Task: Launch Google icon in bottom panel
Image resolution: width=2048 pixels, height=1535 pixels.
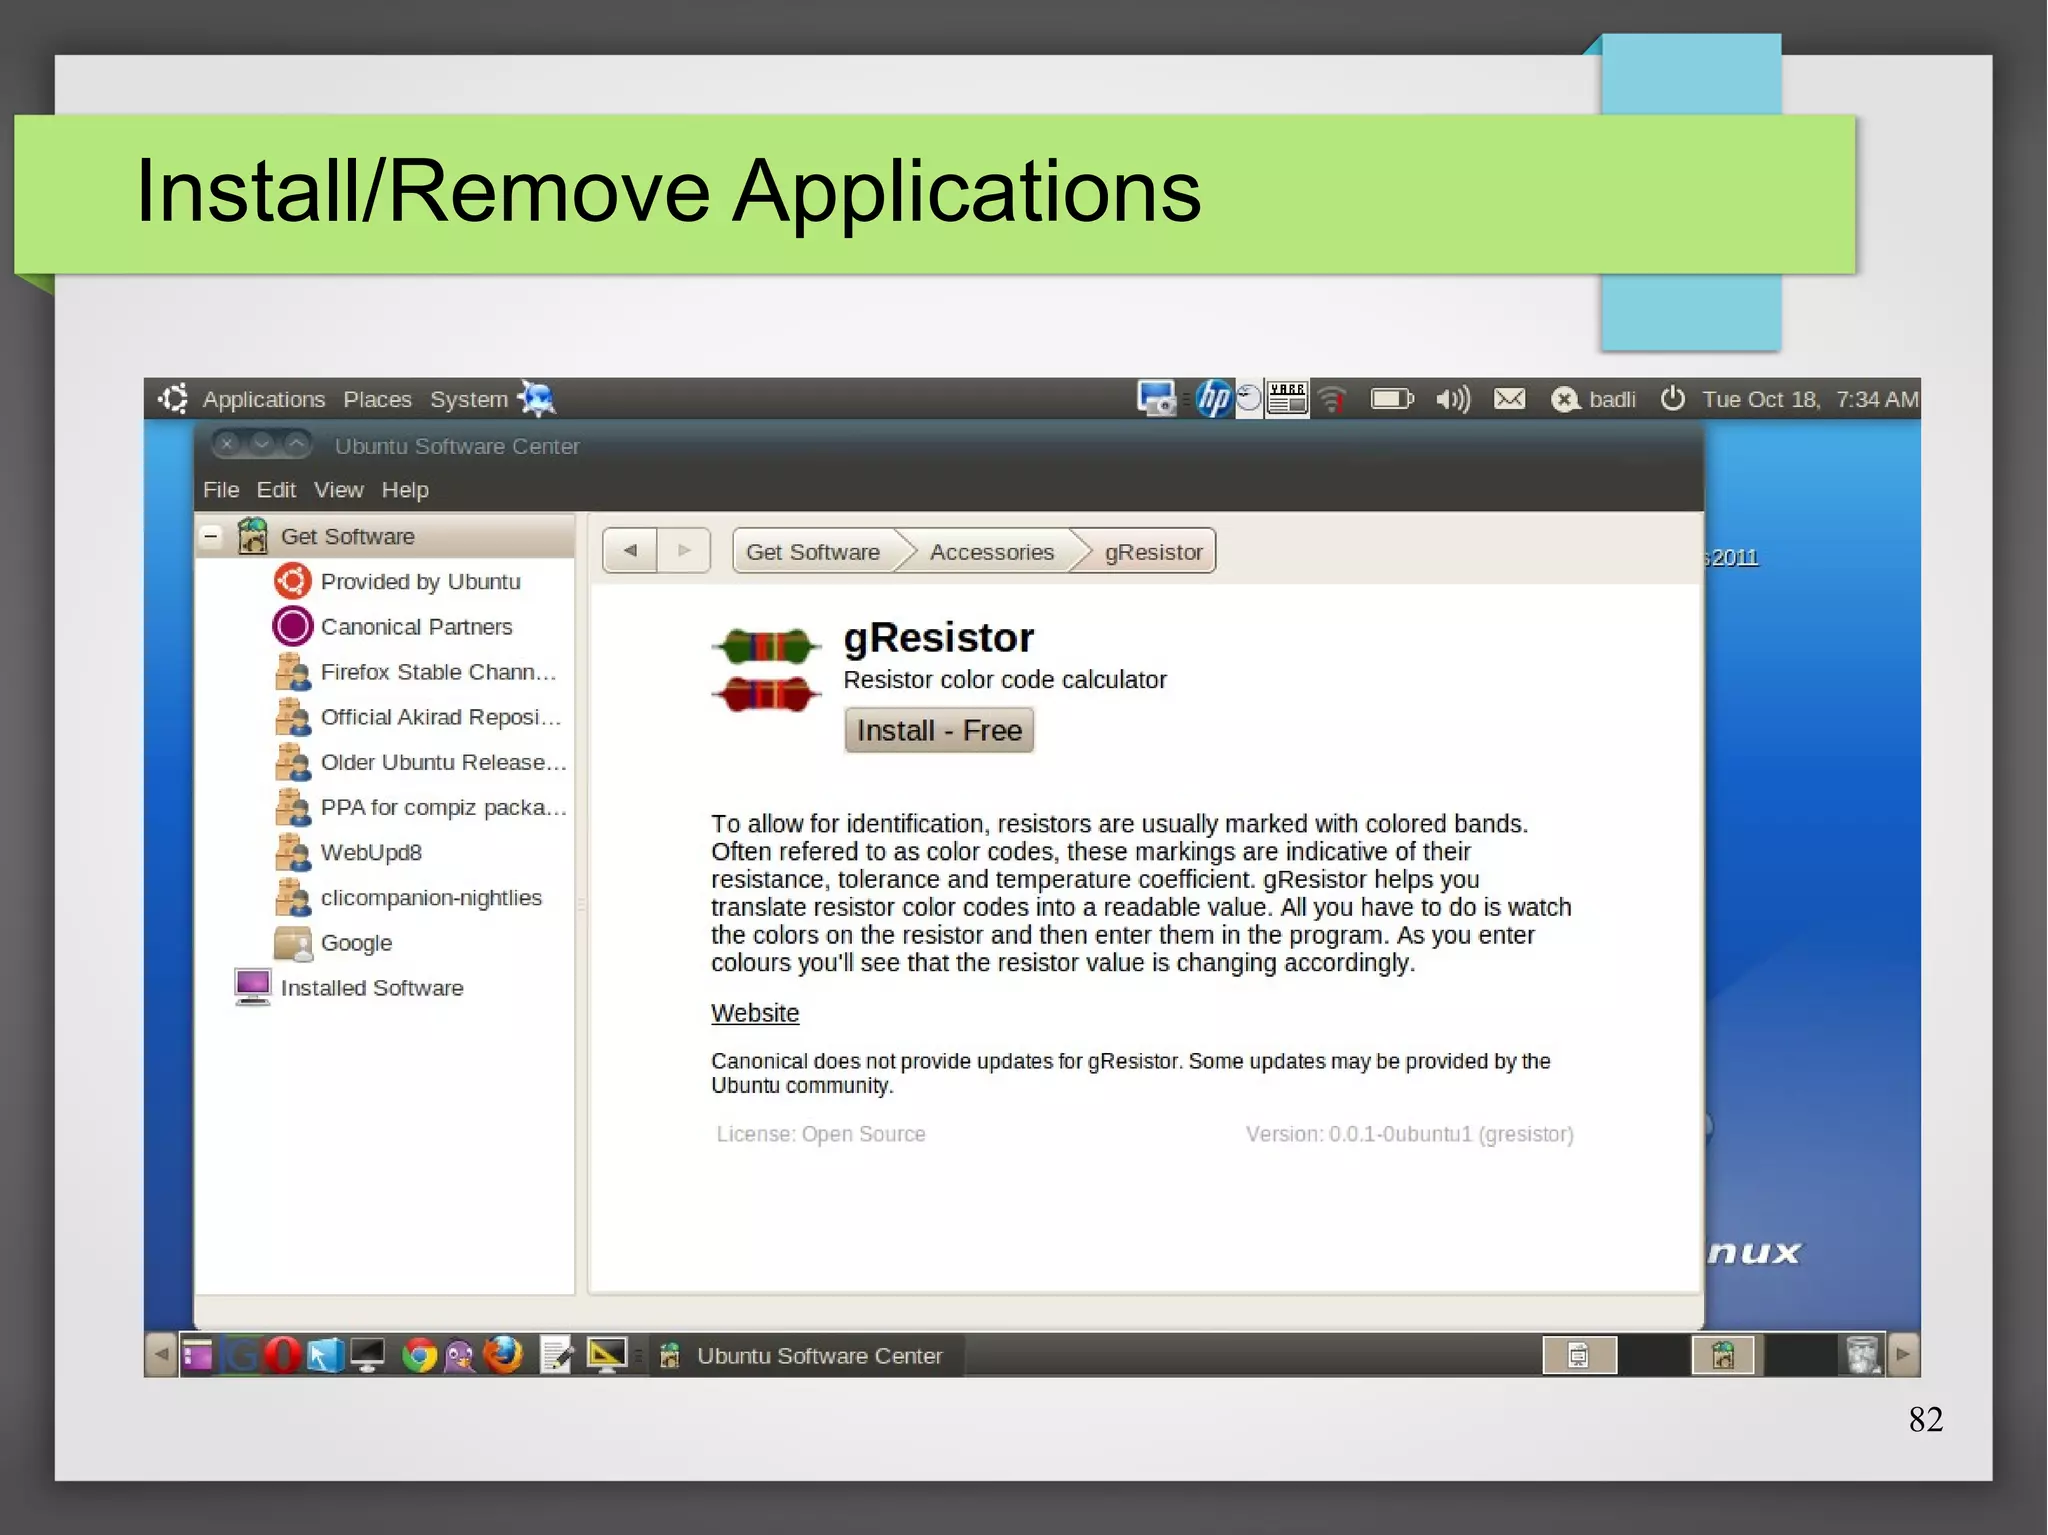Action: [x=241, y=1355]
